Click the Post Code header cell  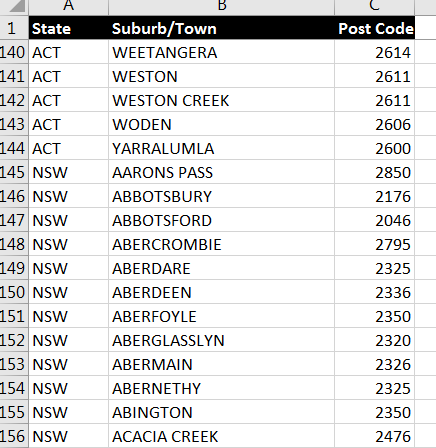375,28
